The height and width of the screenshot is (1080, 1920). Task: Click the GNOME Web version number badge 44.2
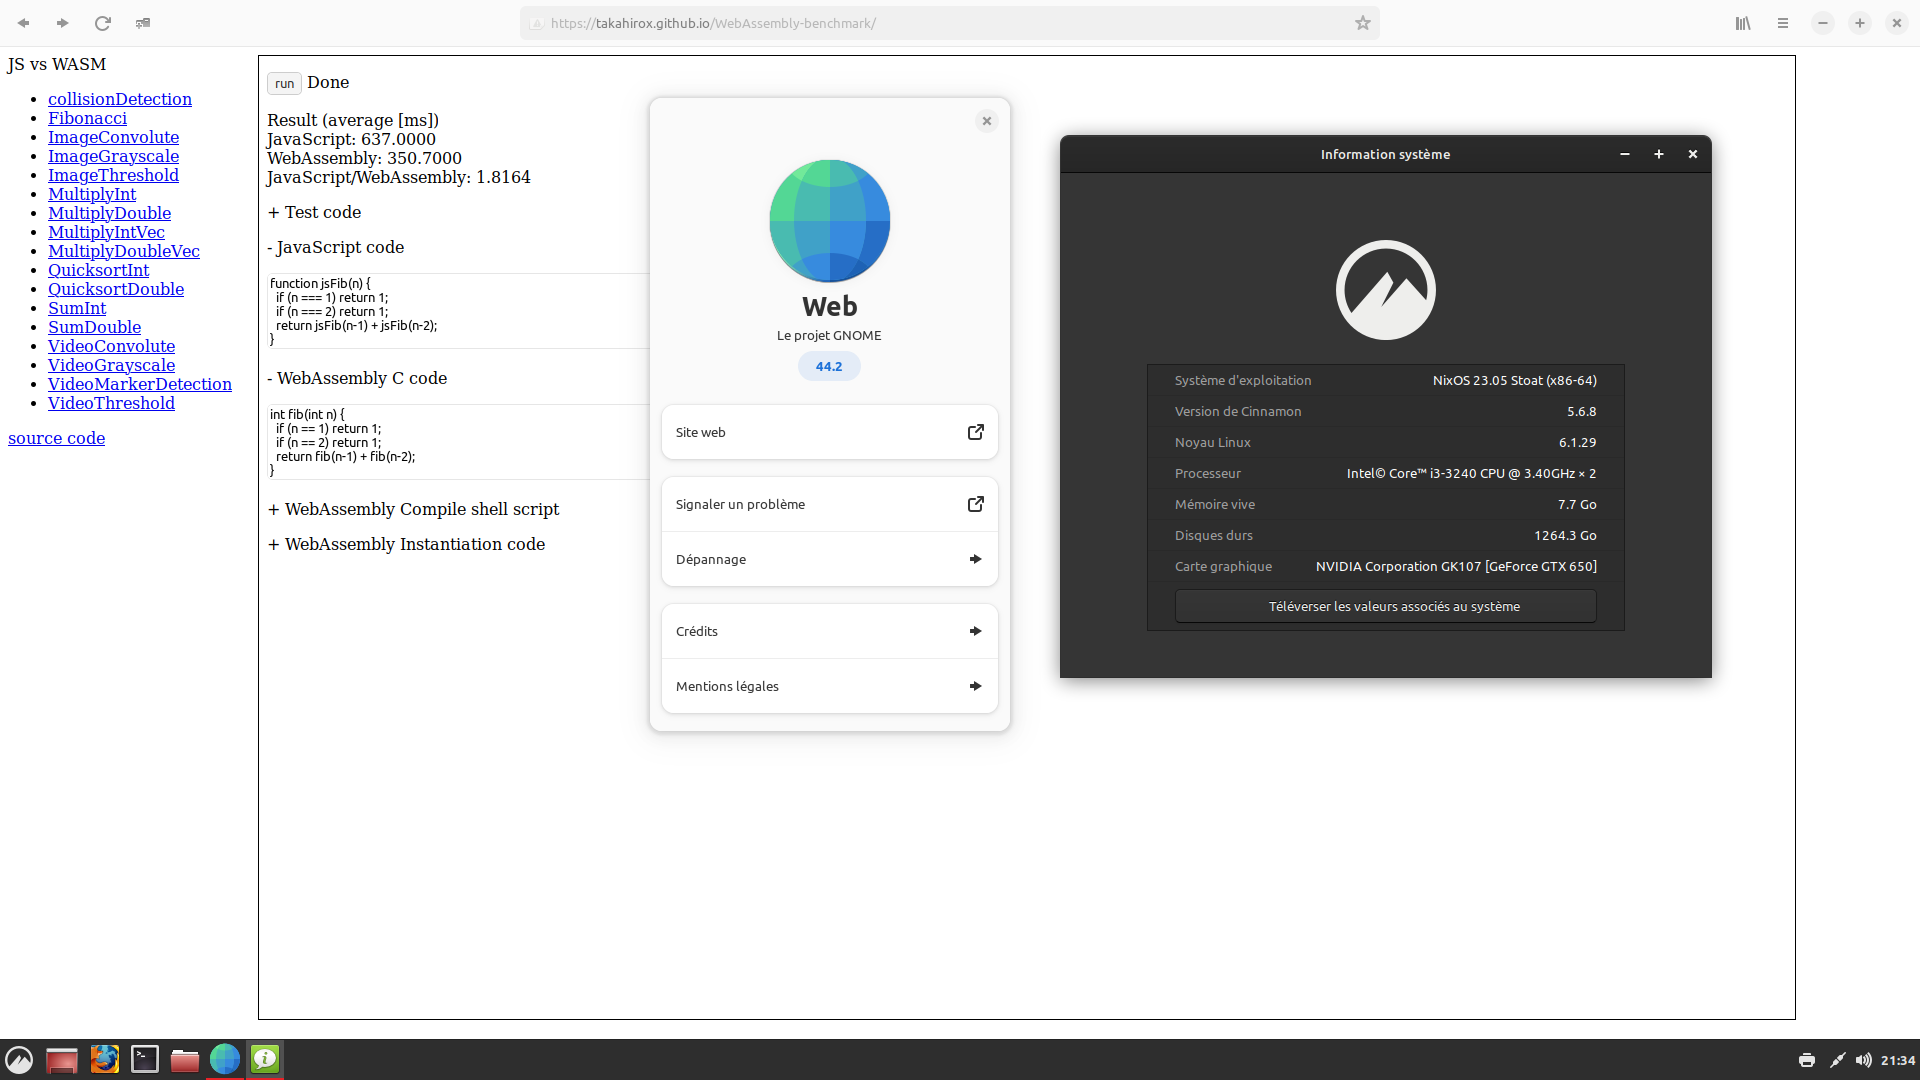pyautogui.click(x=828, y=365)
